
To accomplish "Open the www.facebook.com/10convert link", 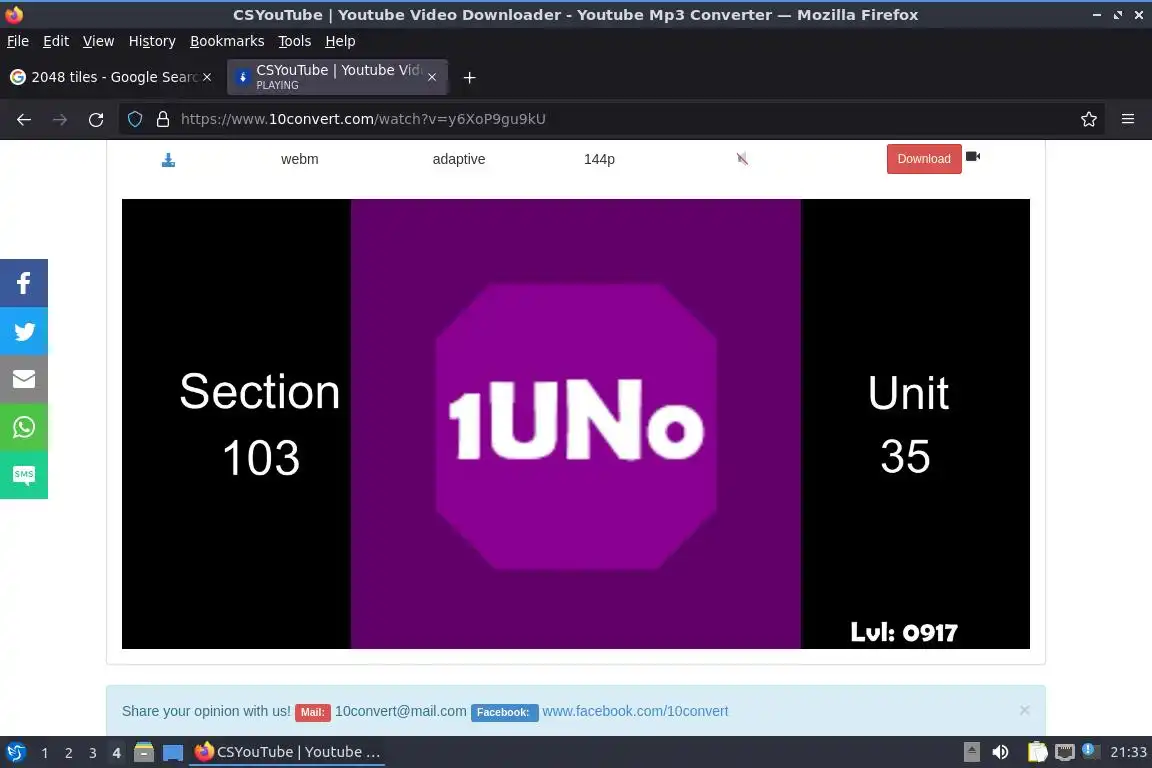I will click(635, 711).
